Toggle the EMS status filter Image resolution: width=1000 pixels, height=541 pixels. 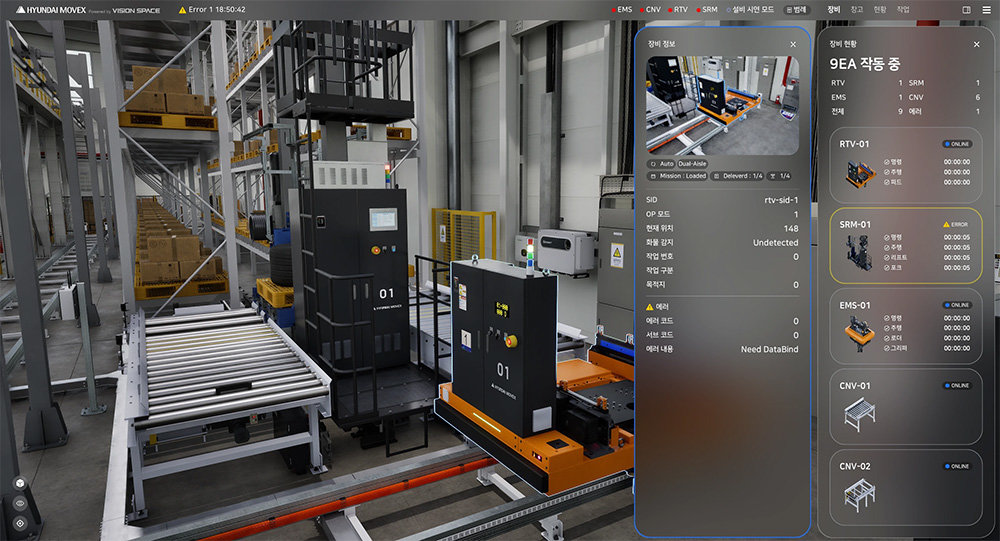click(x=621, y=9)
